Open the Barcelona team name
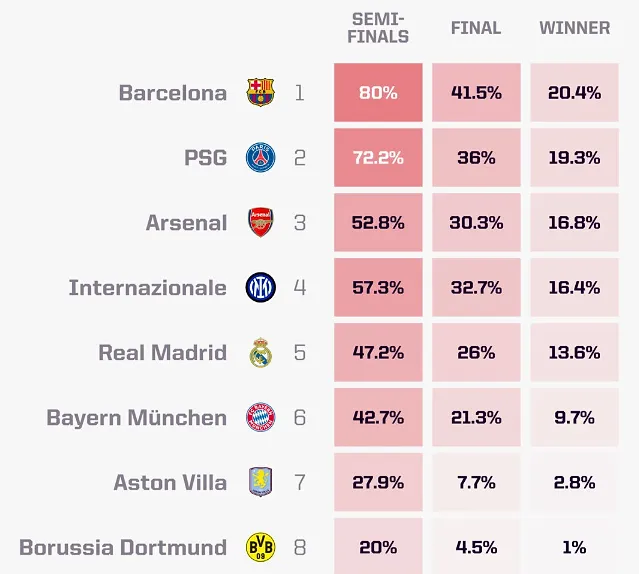 pos(173,93)
